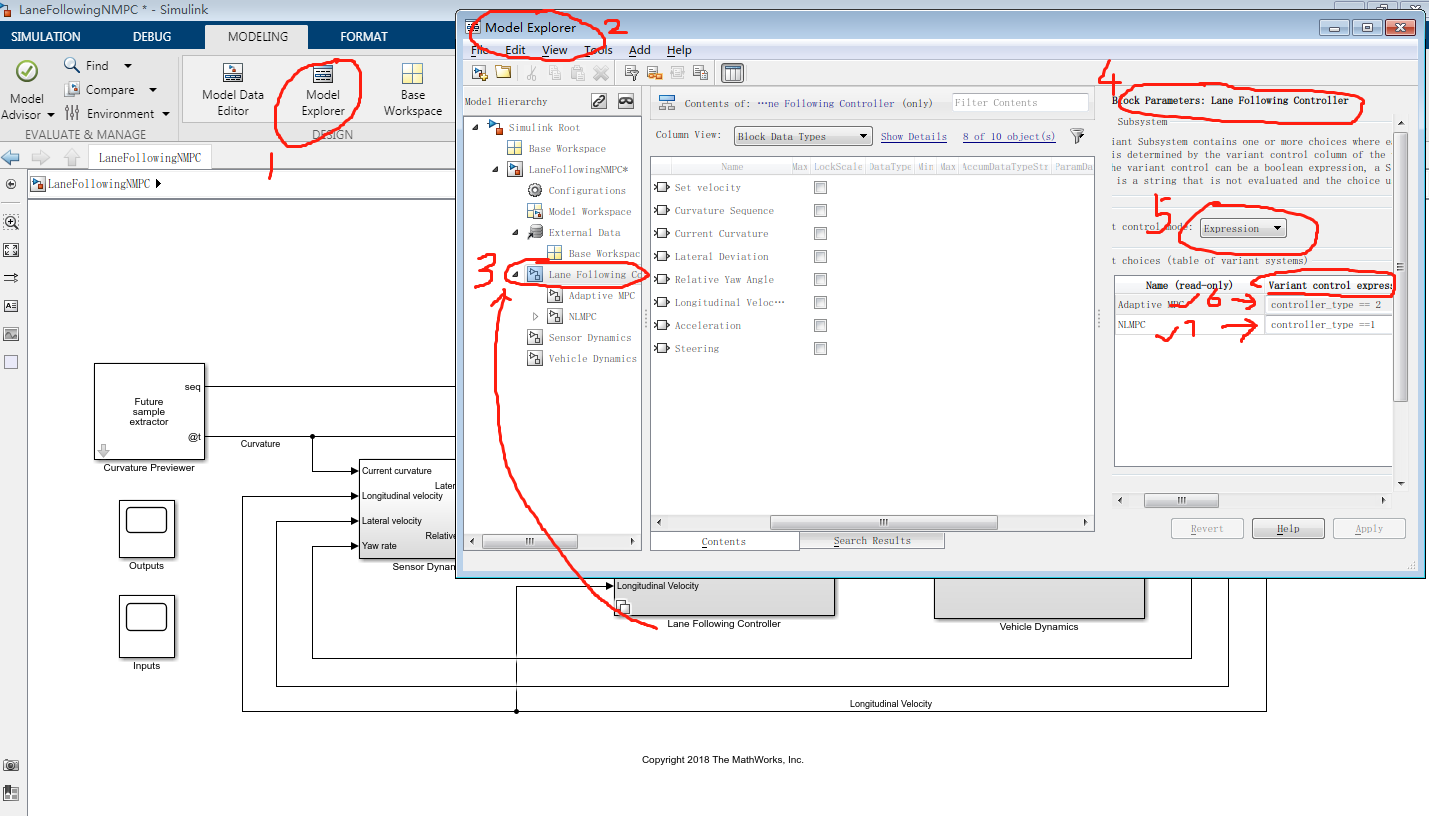The height and width of the screenshot is (816, 1429).
Task: Hide the palette with the circled-arrow icon
Action: click(11, 184)
